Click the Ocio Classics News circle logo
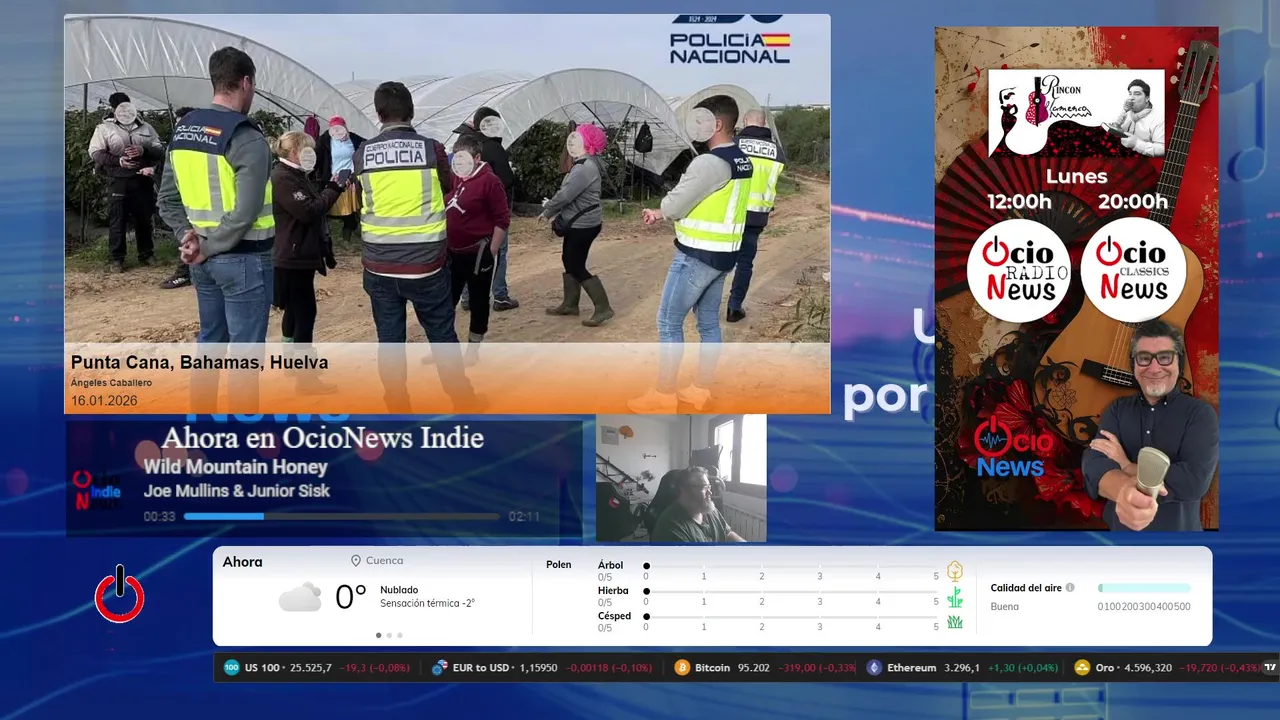The width and height of the screenshot is (1280, 720). [1133, 270]
